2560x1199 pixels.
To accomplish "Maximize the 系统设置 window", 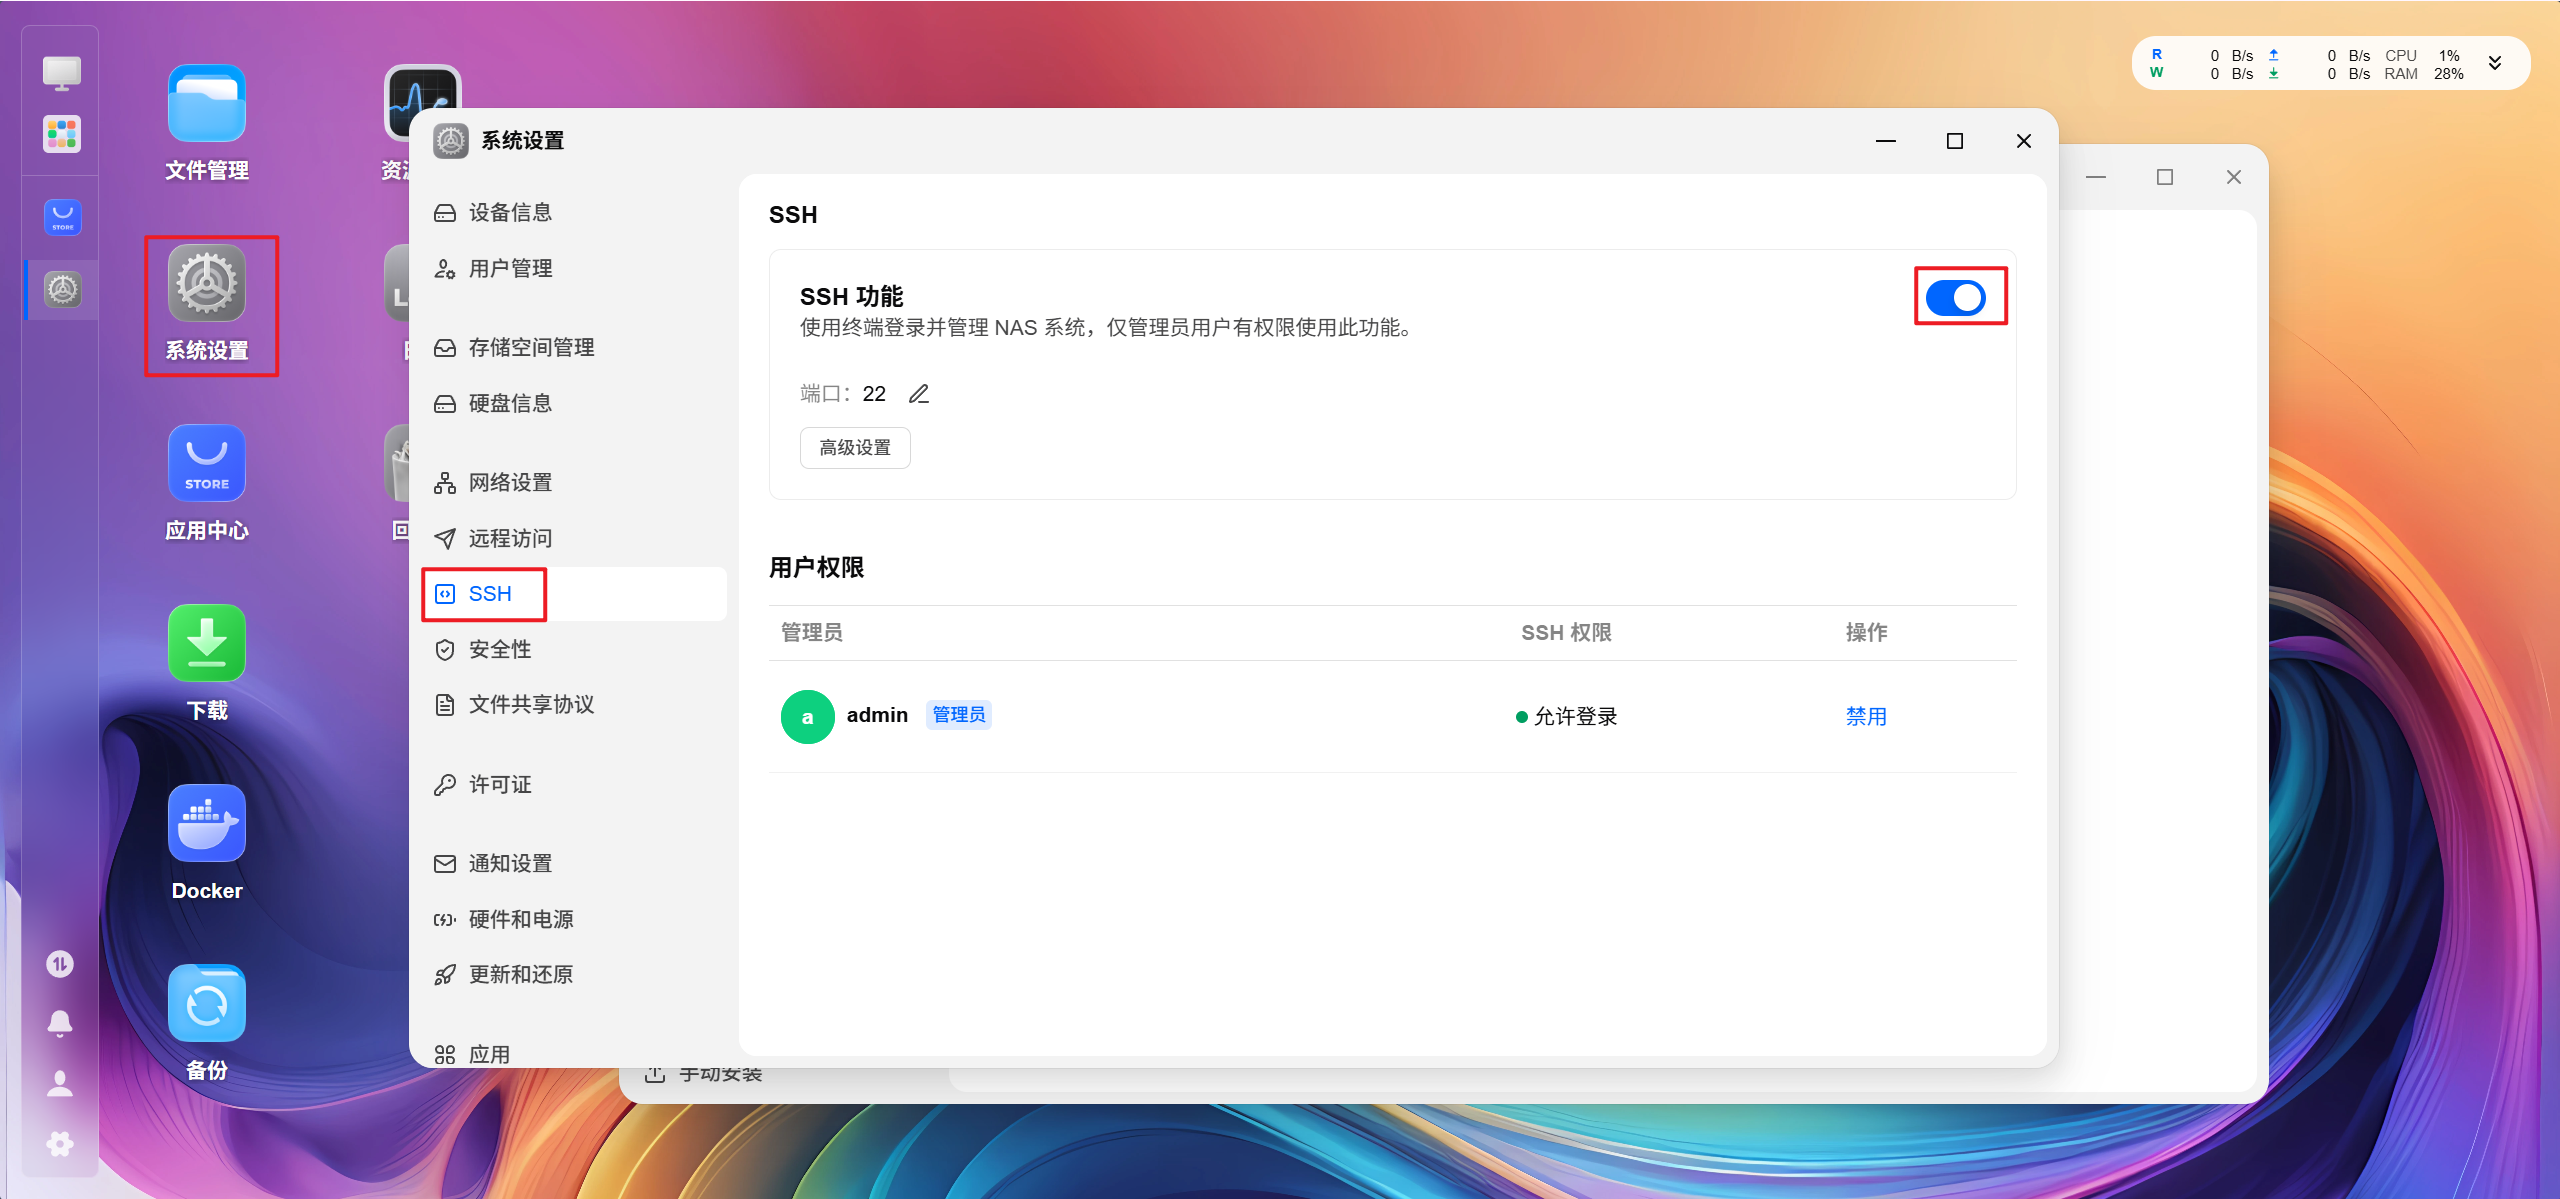I will coord(1955,141).
